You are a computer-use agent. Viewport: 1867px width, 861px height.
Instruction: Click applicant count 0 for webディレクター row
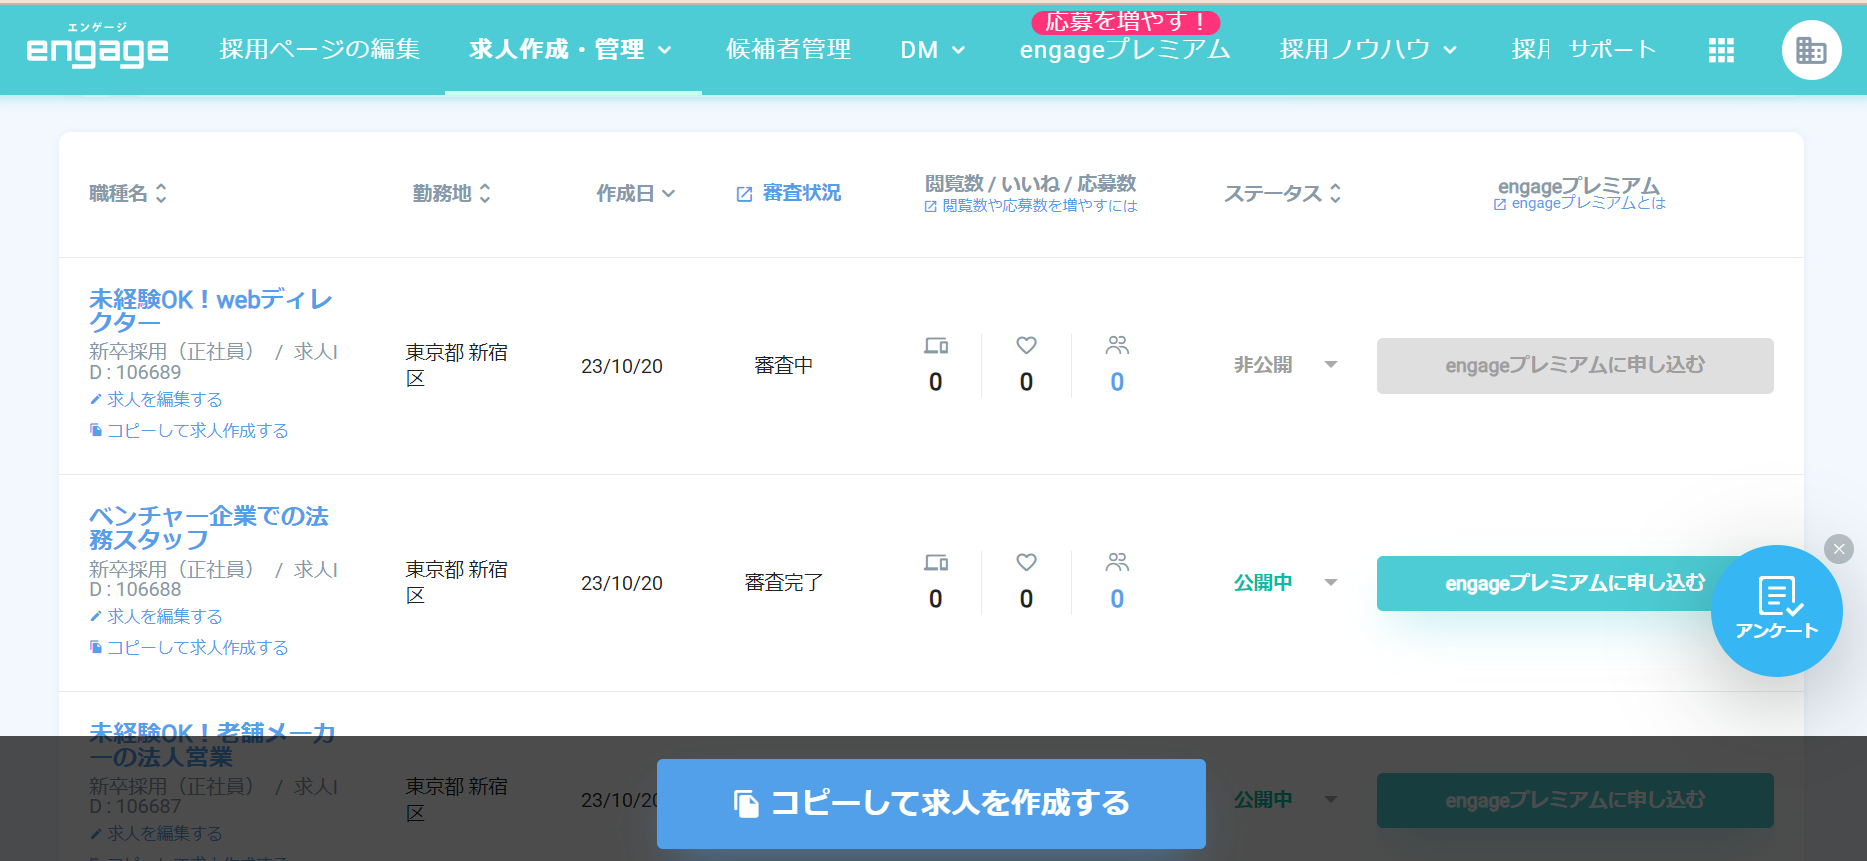(1117, 382)
